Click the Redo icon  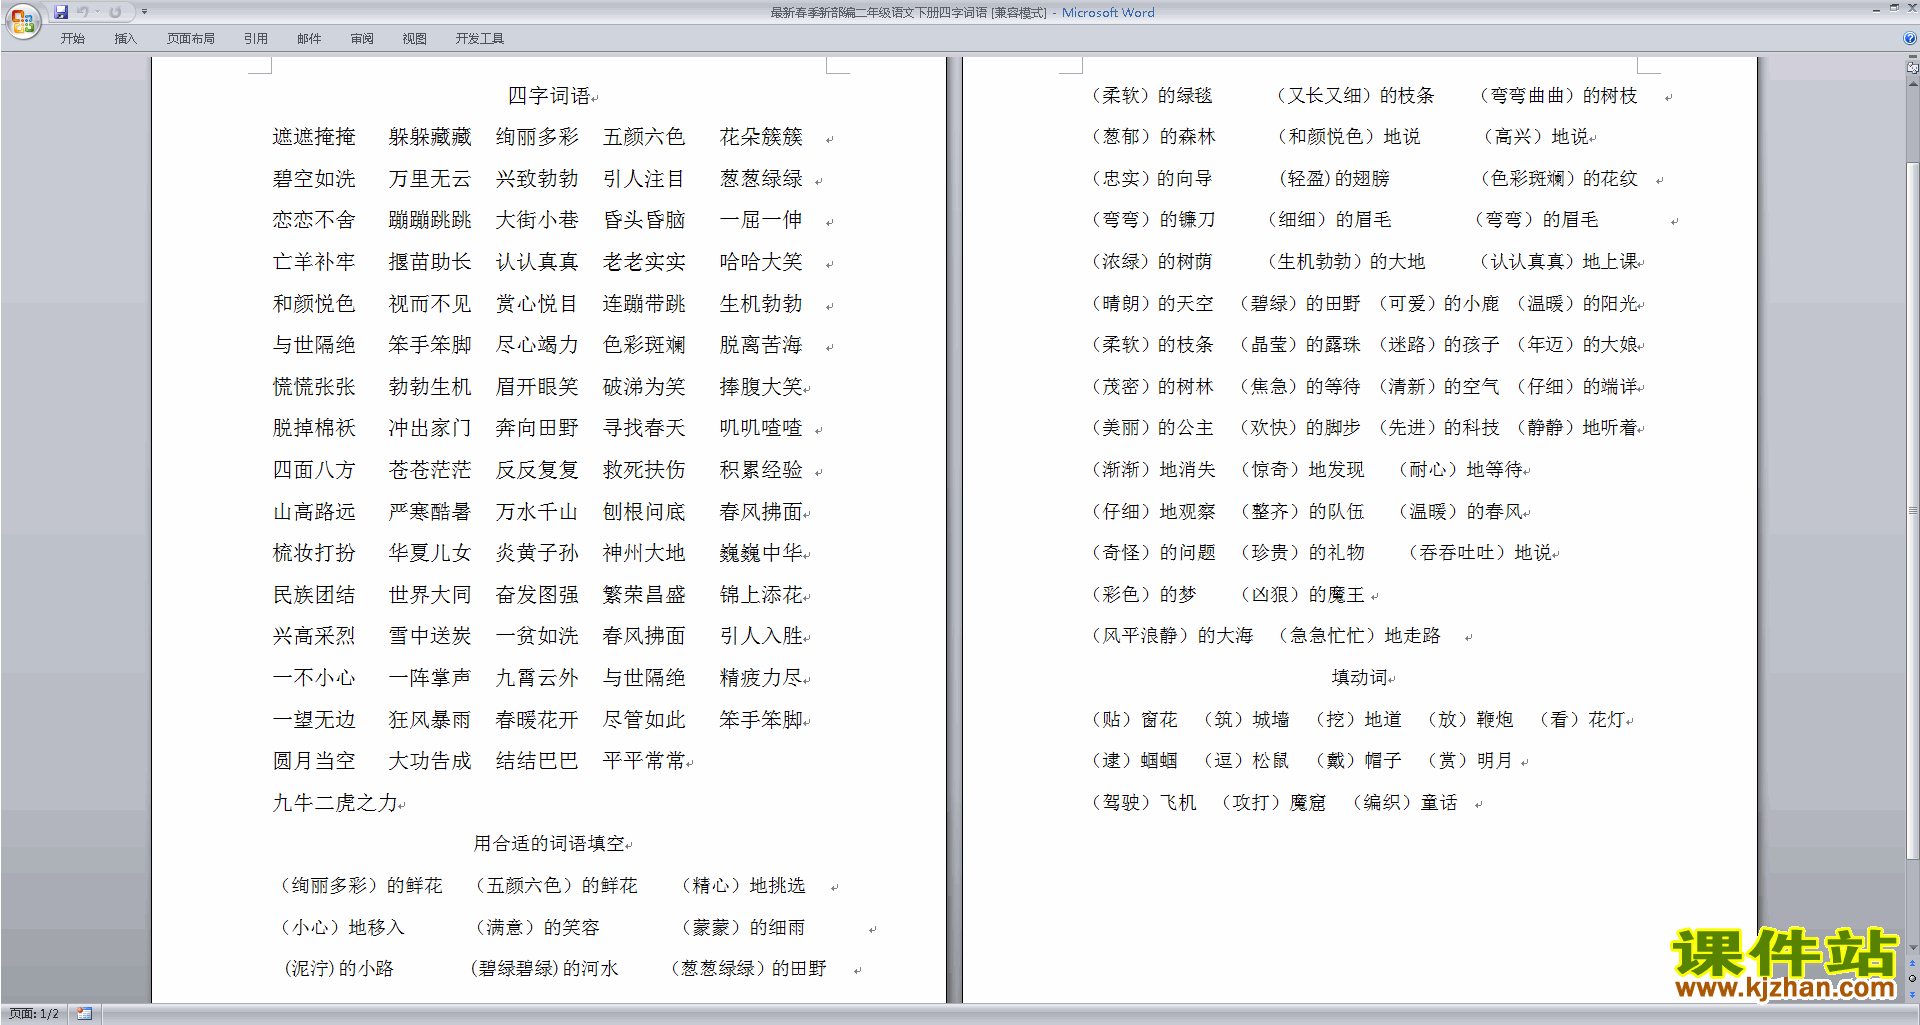click(x=115, y=12)
